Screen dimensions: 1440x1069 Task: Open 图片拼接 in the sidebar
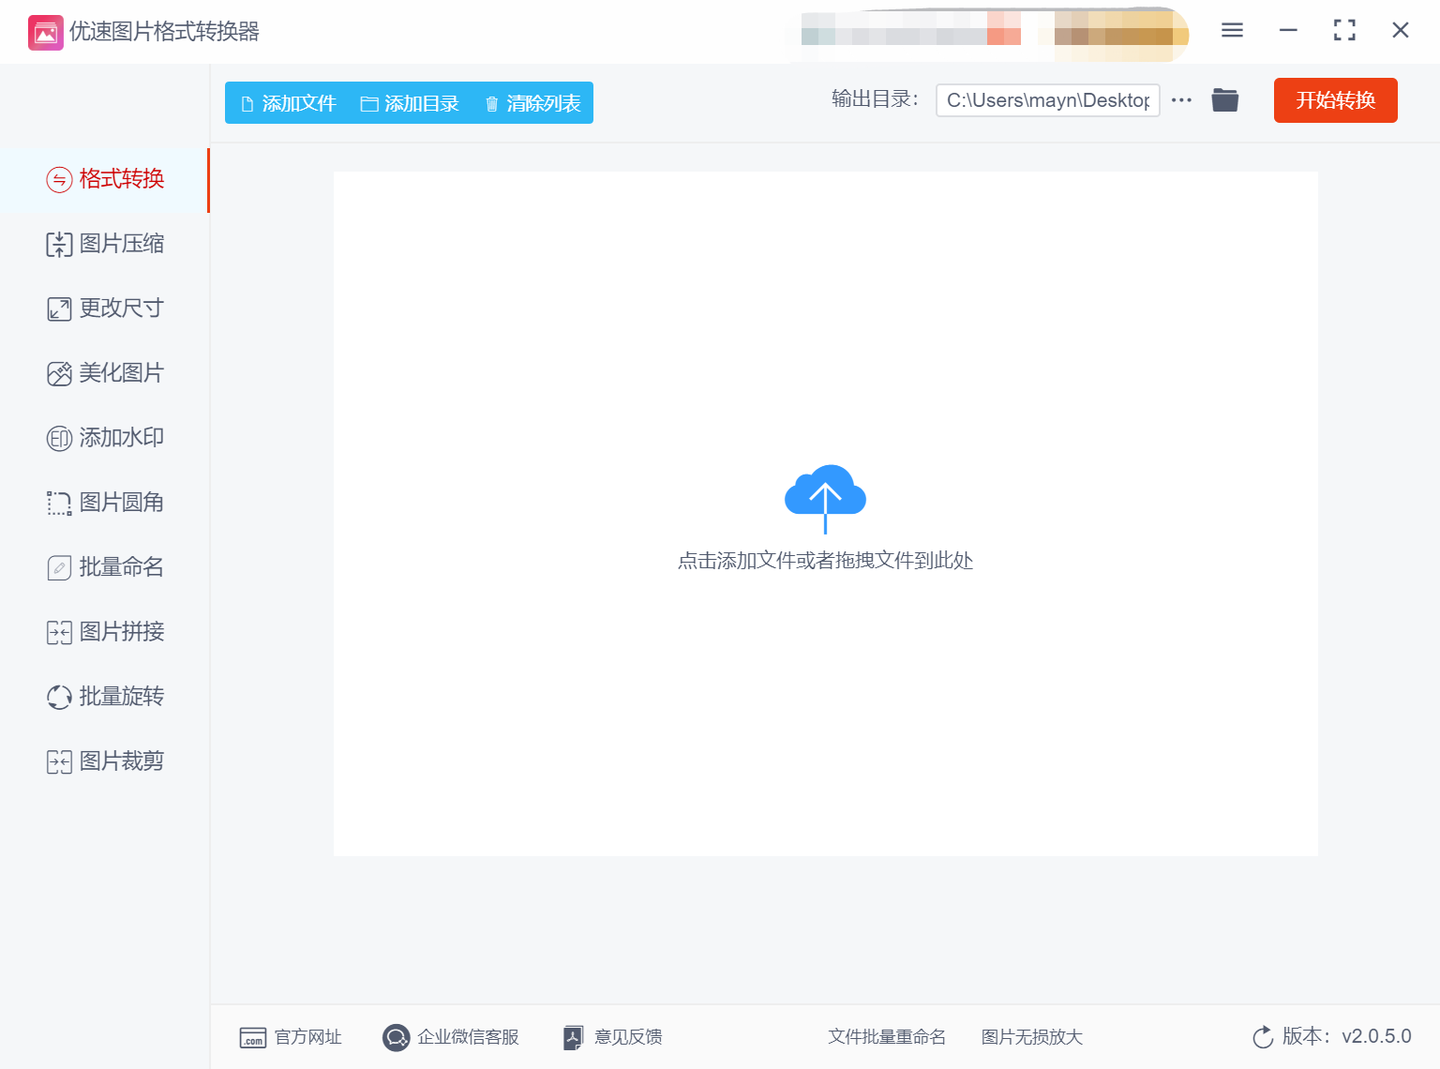tap(104, 632)
